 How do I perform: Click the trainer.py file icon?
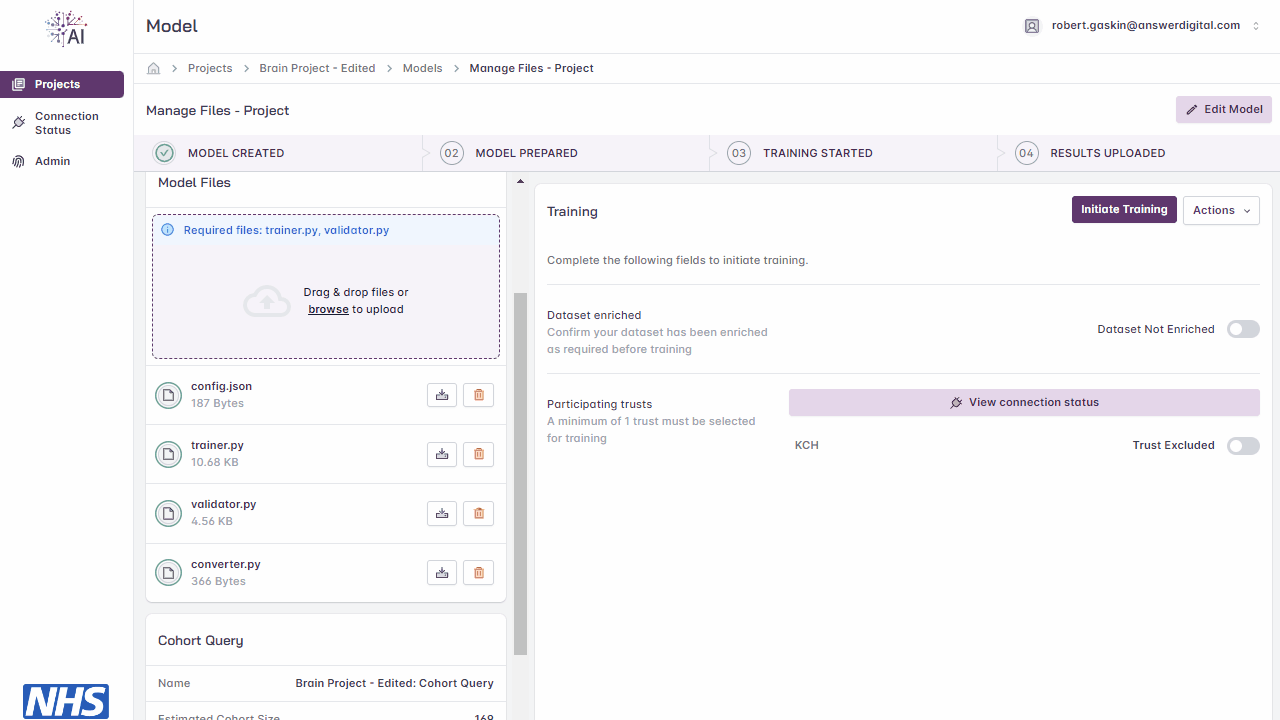pos(168,454)
